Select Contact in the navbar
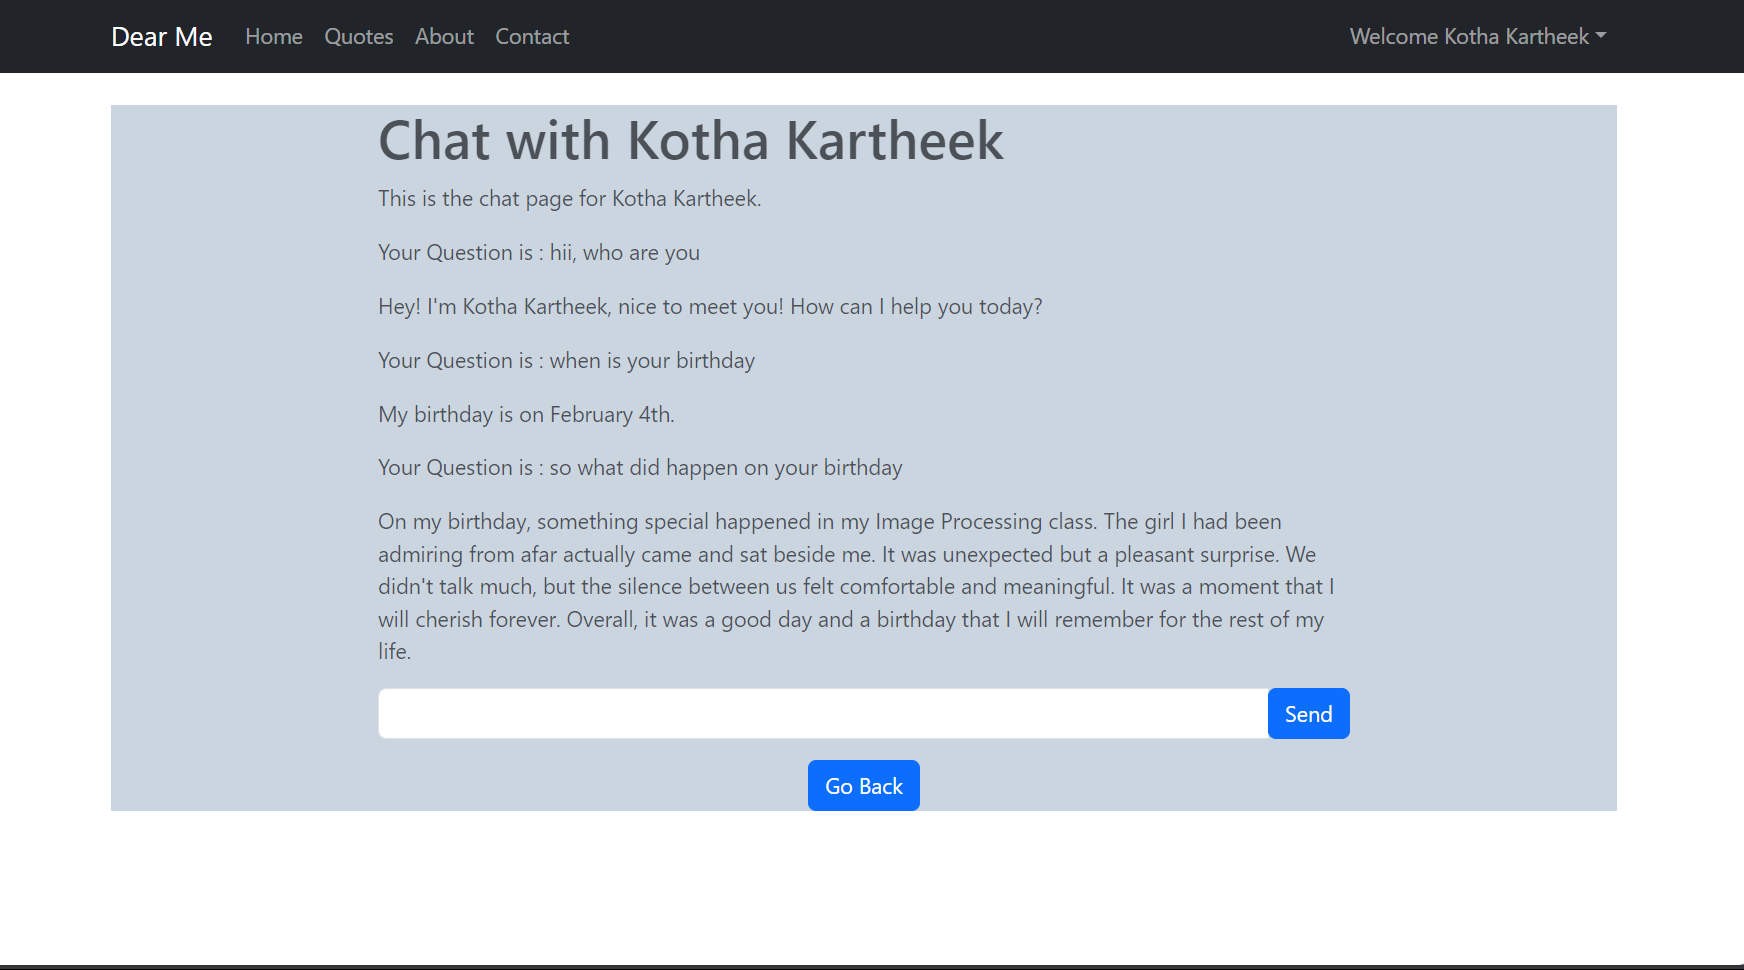Screen dimensions: 1744x970 pos(532,37)
